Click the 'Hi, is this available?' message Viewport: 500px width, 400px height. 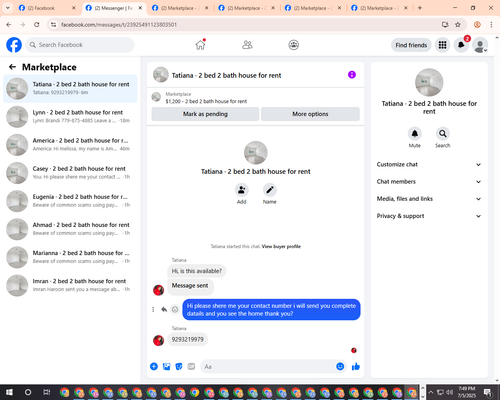[x=196, y=271]
